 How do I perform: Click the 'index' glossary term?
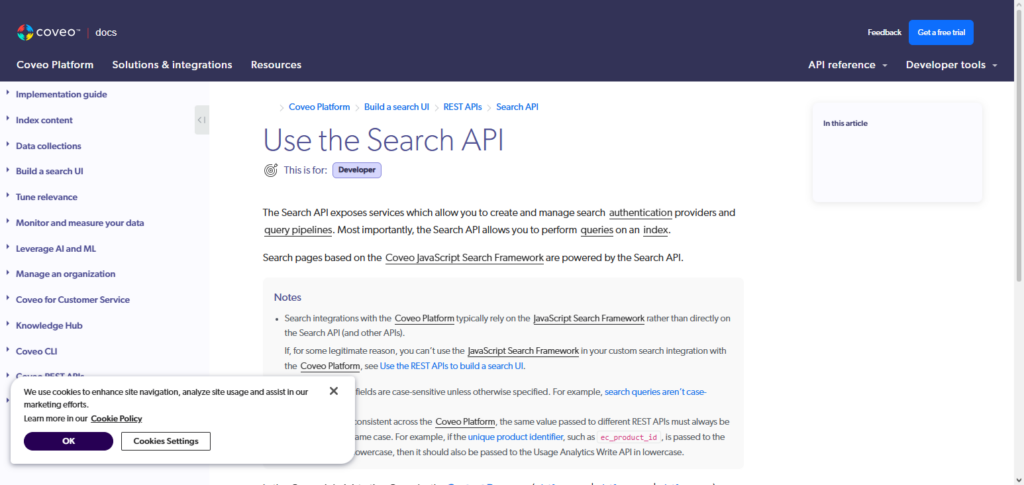pos(656,230)
